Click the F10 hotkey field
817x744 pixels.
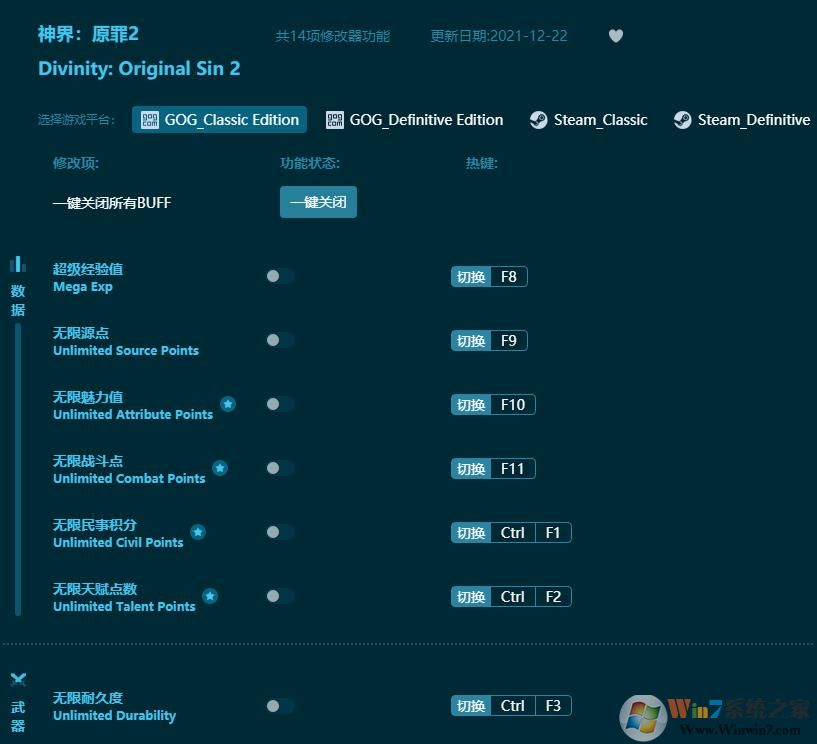pyautogui.click(x=513, y=405)
